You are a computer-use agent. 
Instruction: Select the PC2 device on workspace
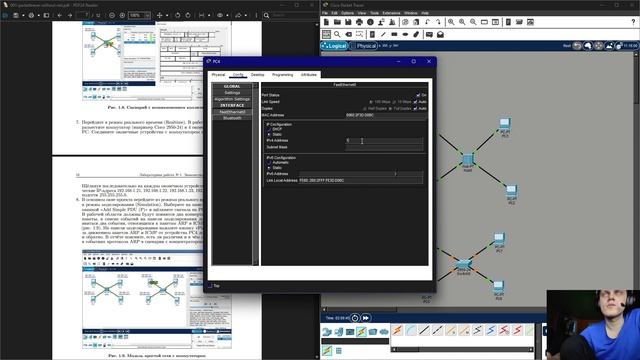pyautogui.click(x=511, y=191)
